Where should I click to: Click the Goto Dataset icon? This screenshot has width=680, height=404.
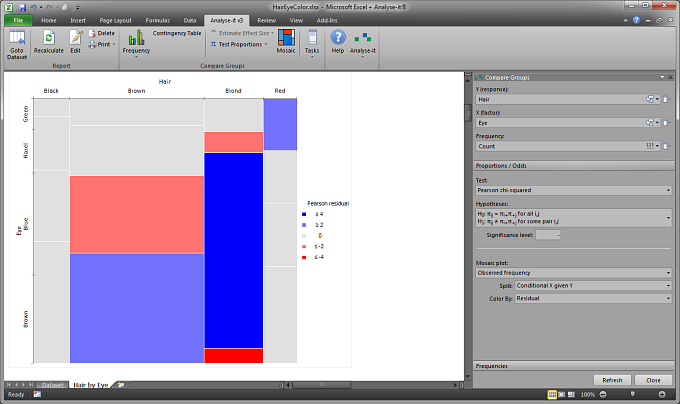[x=17, y=44]
